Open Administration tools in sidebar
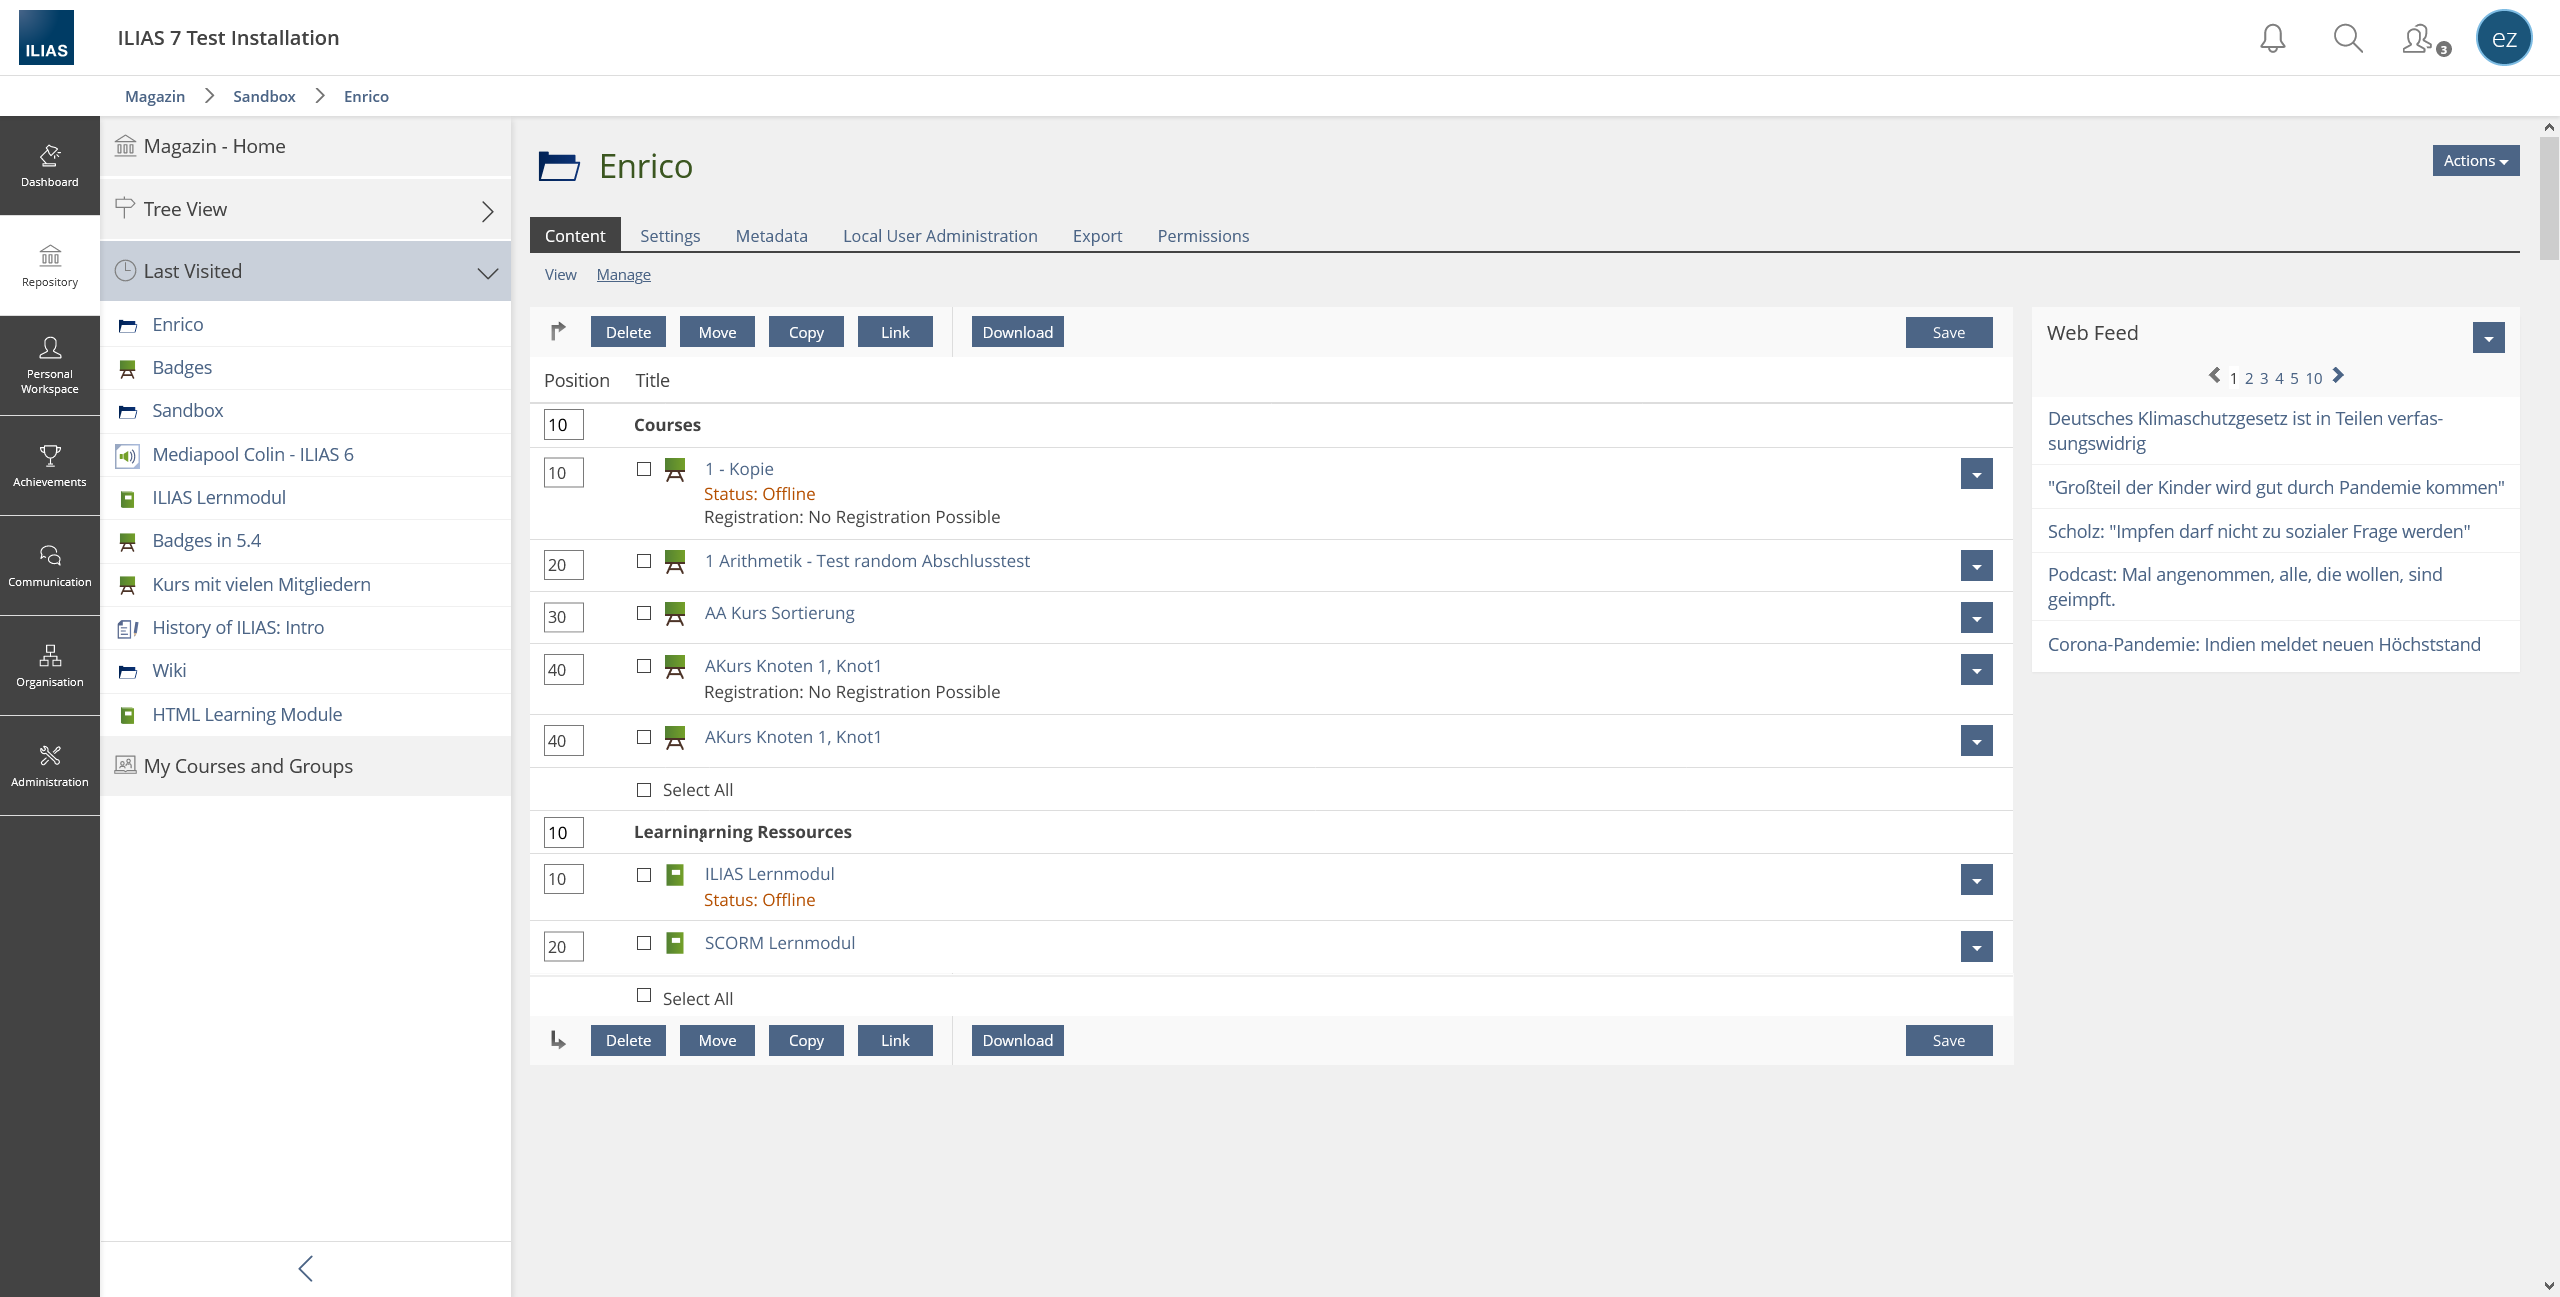2560x1297 pixels. pyautogui.click(x=50, y=765)
